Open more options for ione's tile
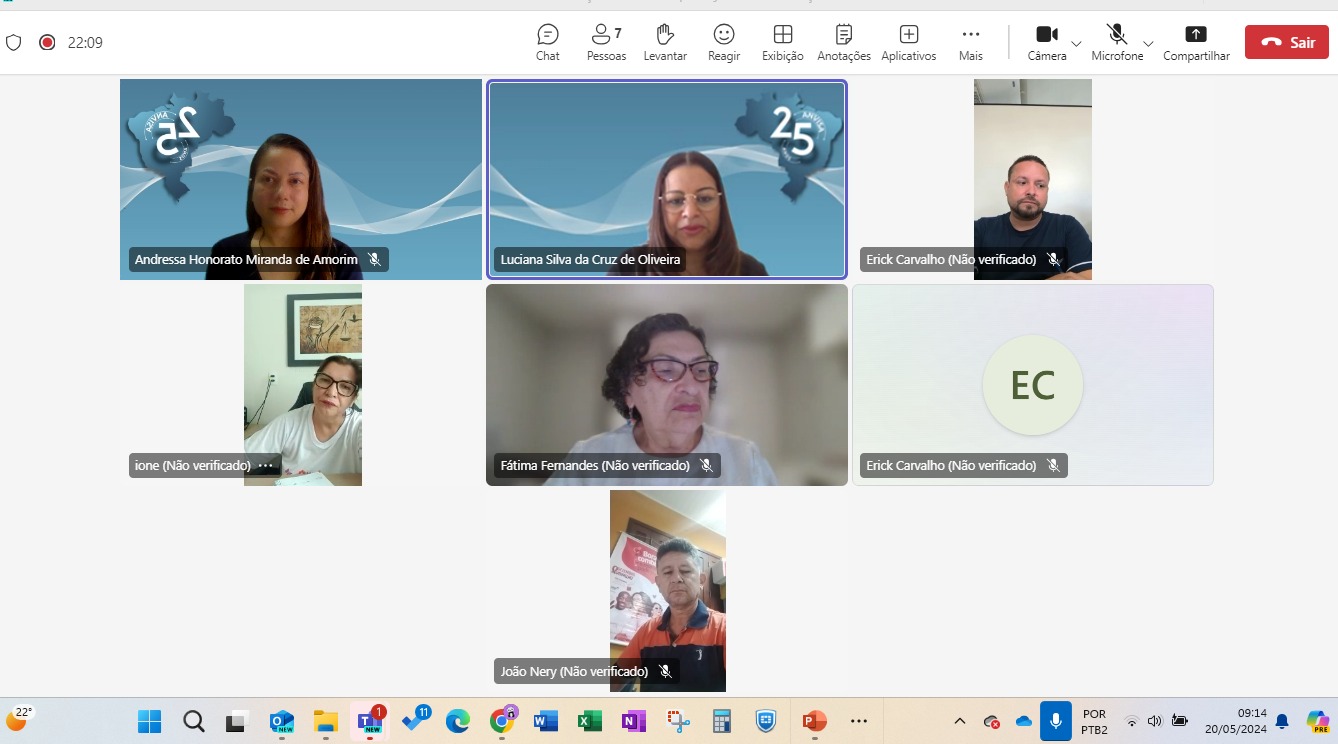This screenshot has width=1338, height=744. click(x=266, y=466)
